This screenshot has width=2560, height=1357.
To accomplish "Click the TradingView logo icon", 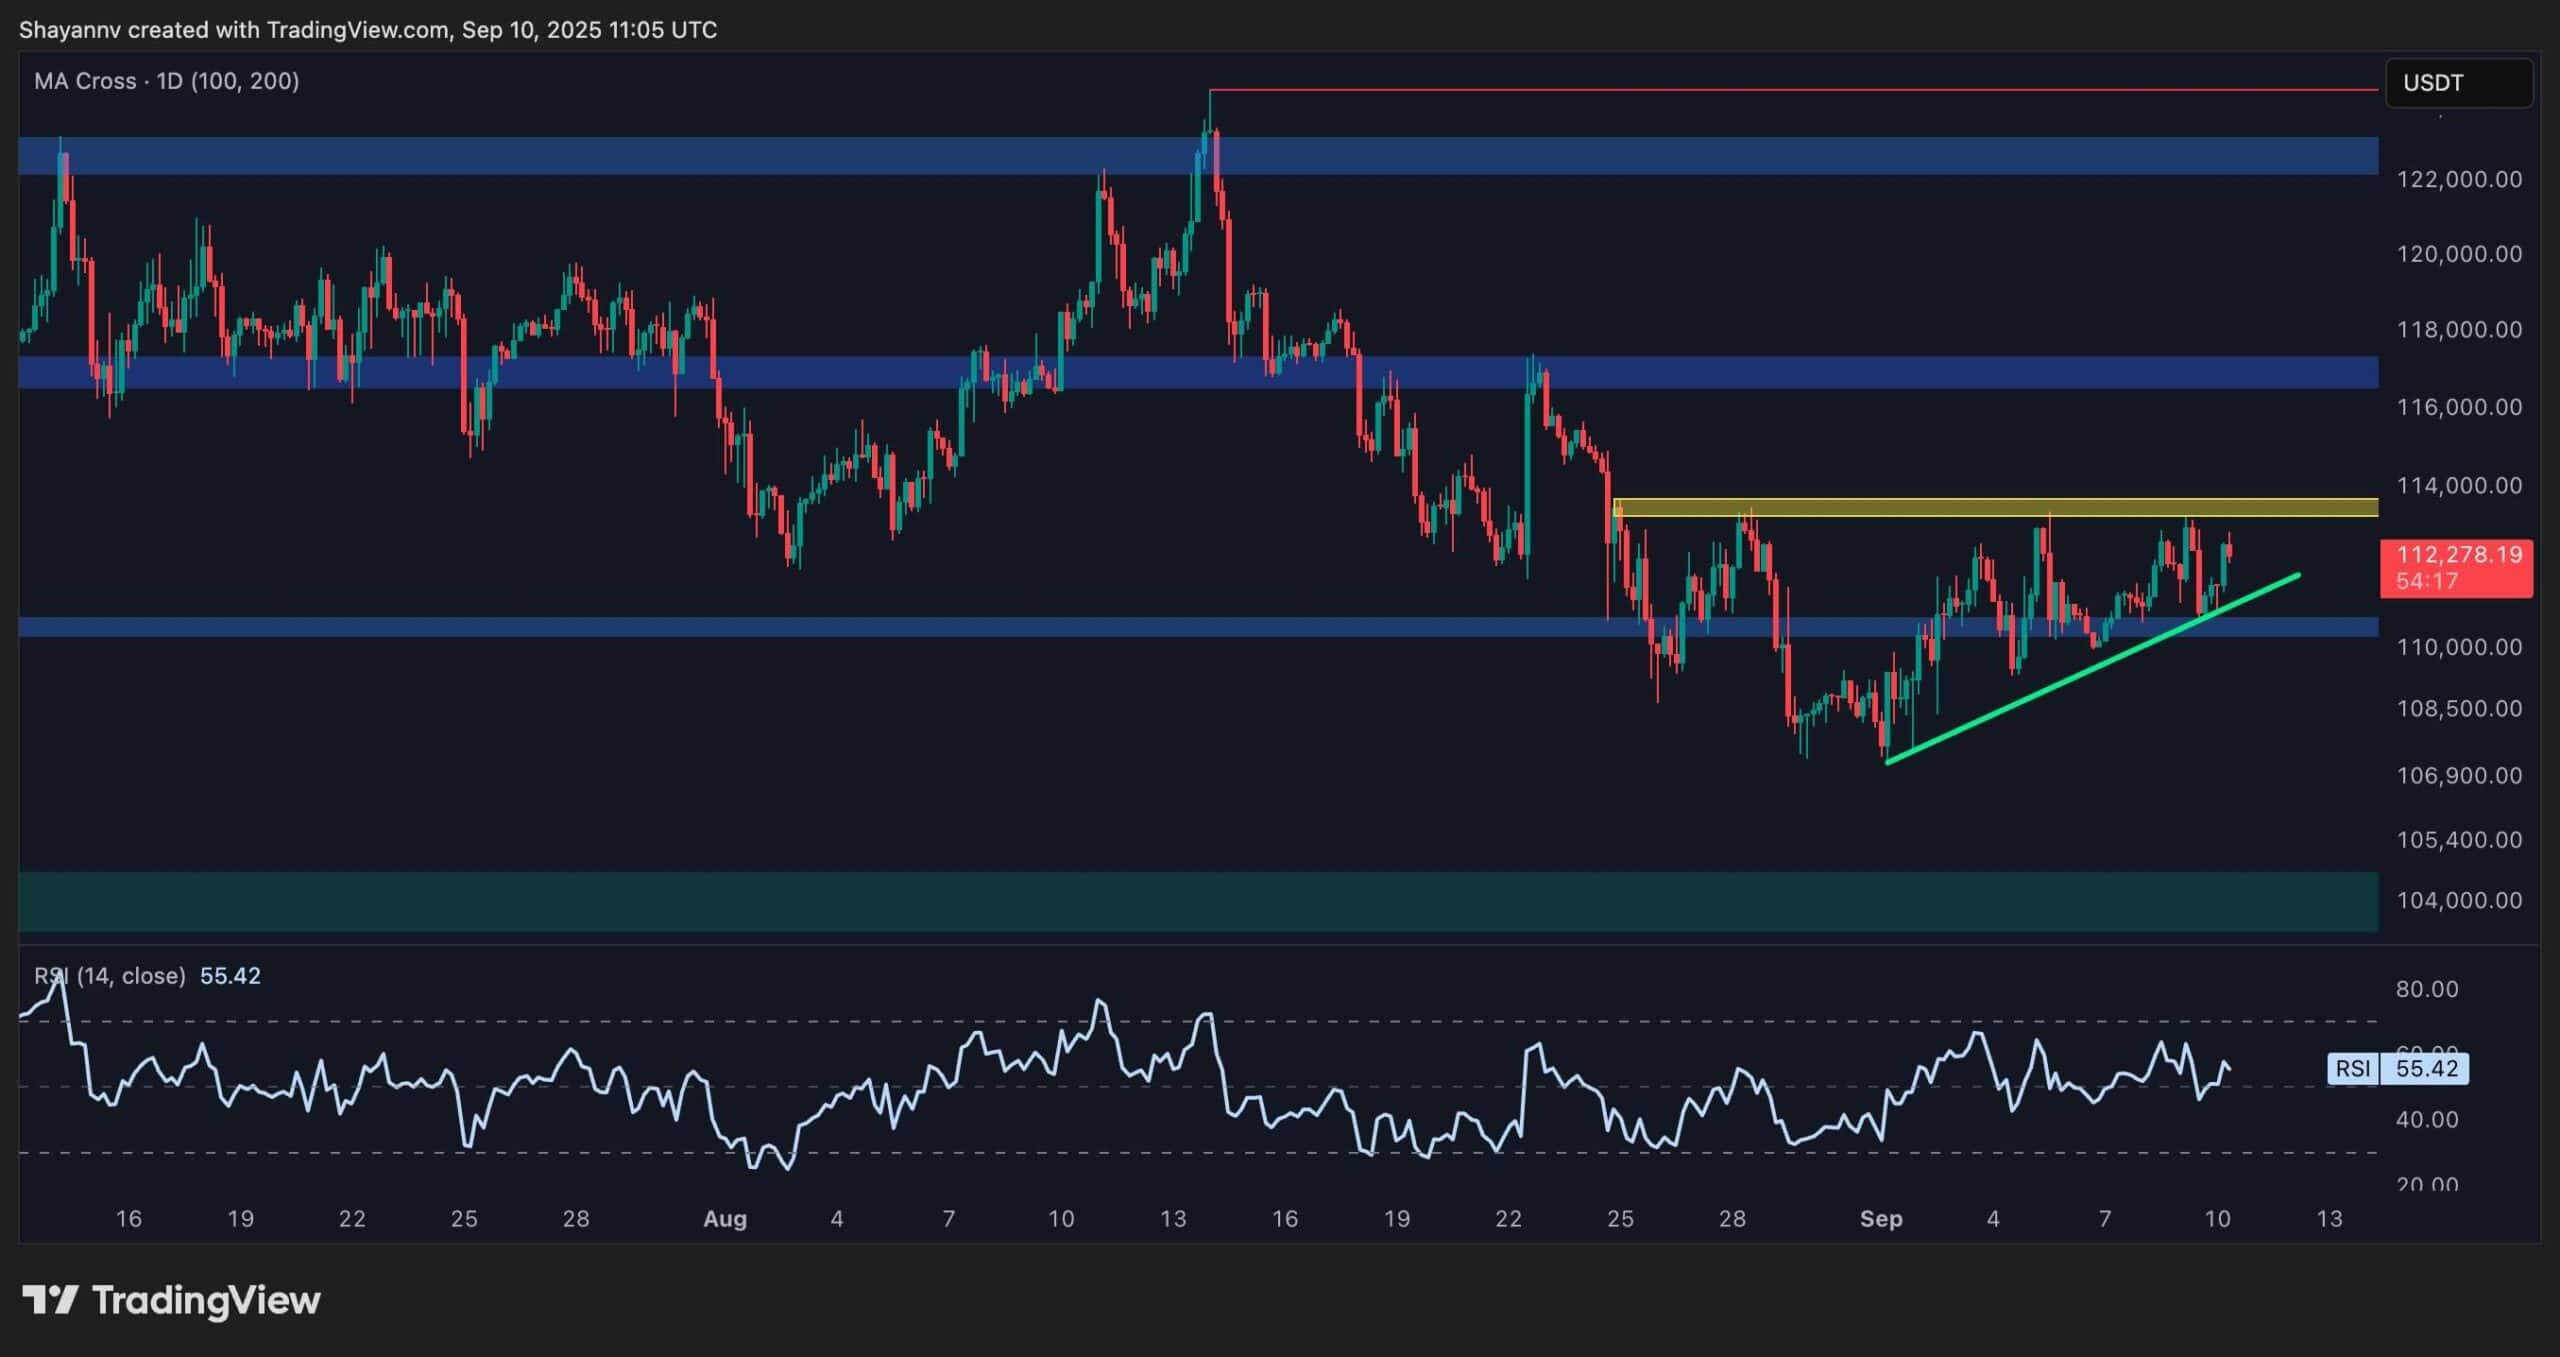I will 50,1300.
